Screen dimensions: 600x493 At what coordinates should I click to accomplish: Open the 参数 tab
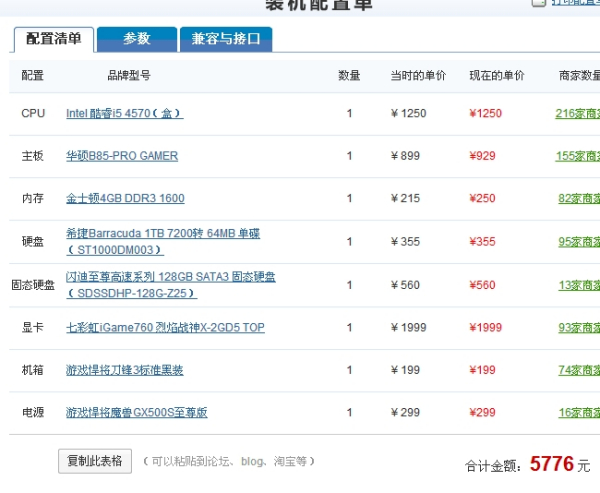point(137,39)
